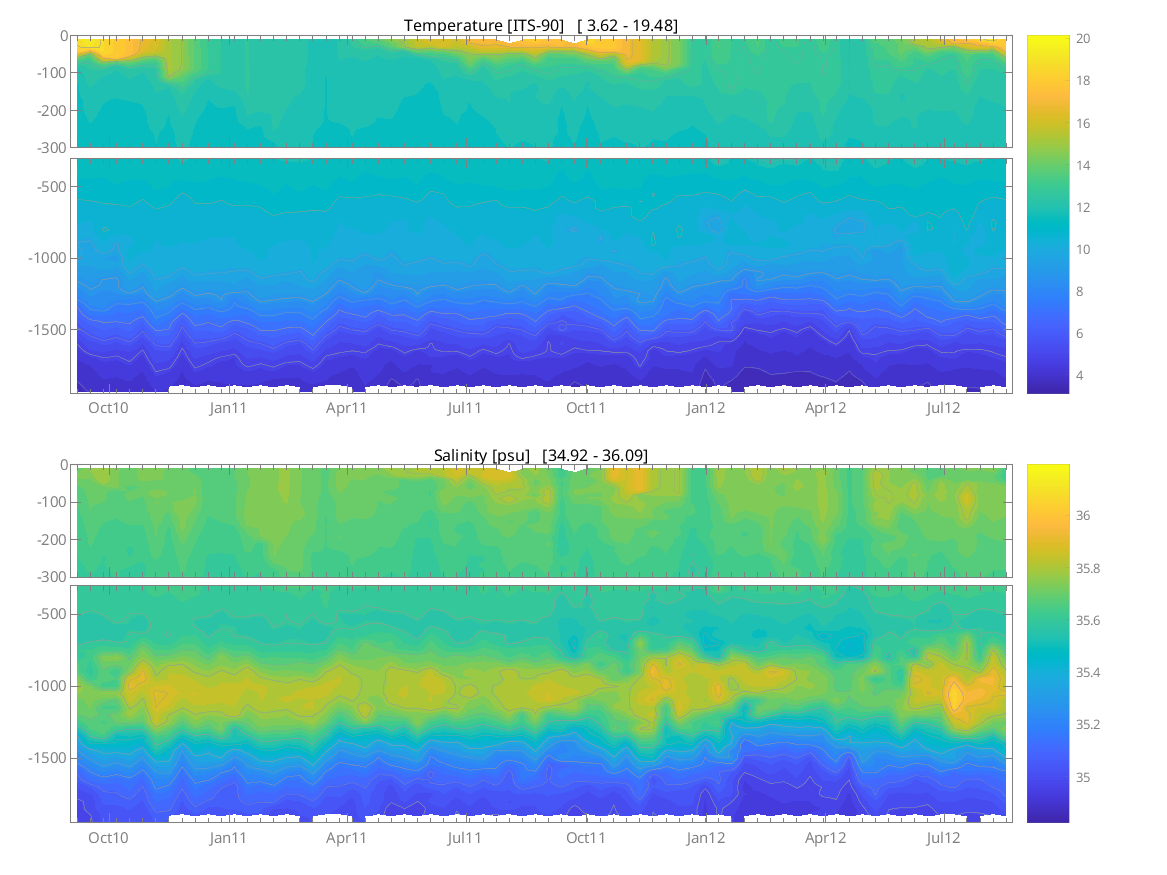
Task: Click the -100 depth label on temperature plot
Action: coord(53,73)
